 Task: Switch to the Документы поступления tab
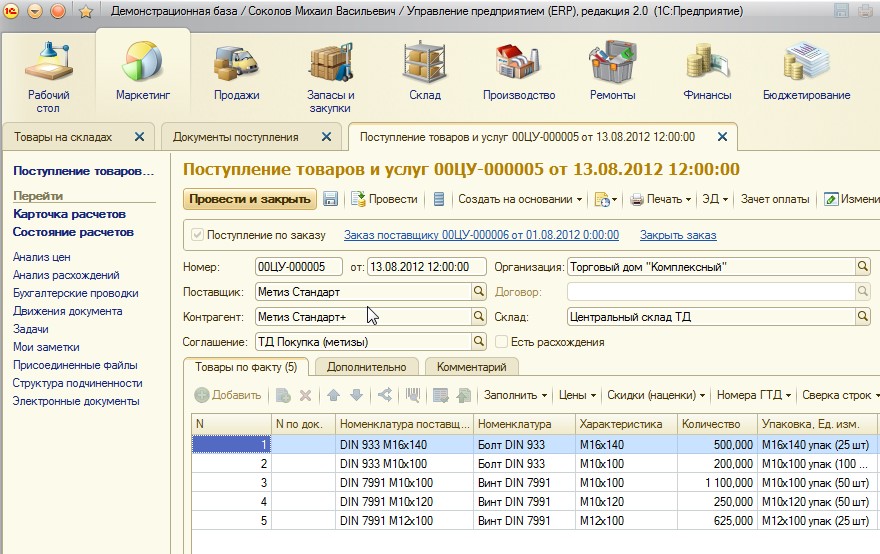click(x=236, y=136)
